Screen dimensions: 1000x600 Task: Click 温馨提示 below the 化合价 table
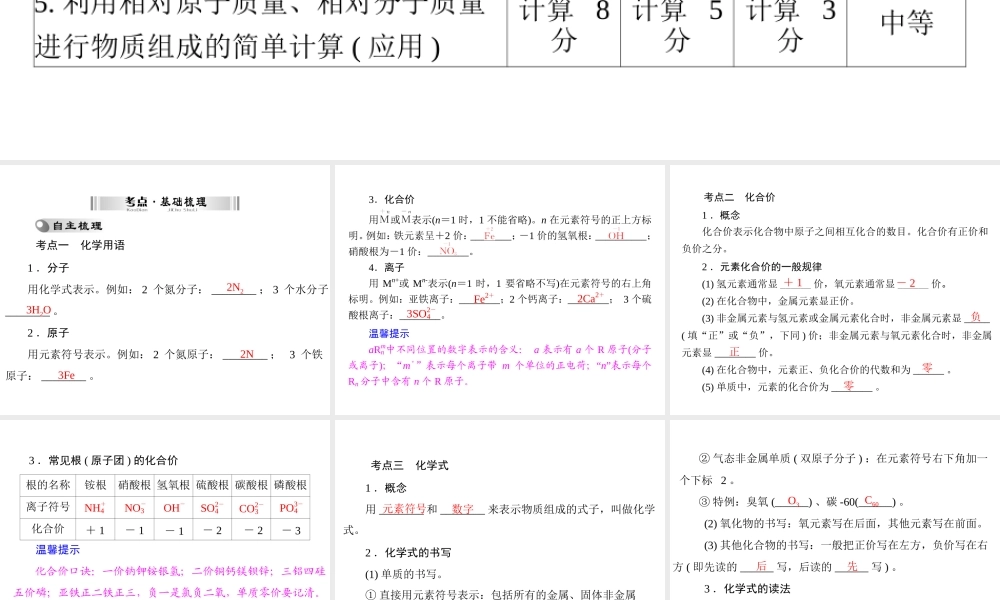tap(57, 550)
